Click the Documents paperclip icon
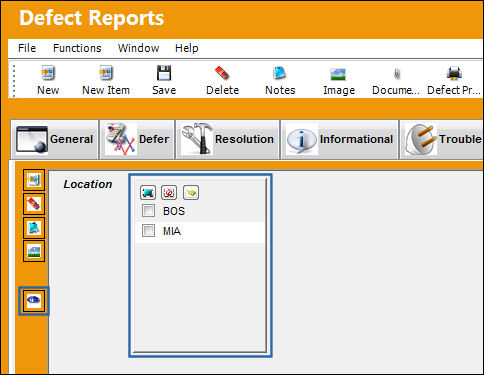The height and width of the screenshot is (375, 484). [x=397, y=74]
